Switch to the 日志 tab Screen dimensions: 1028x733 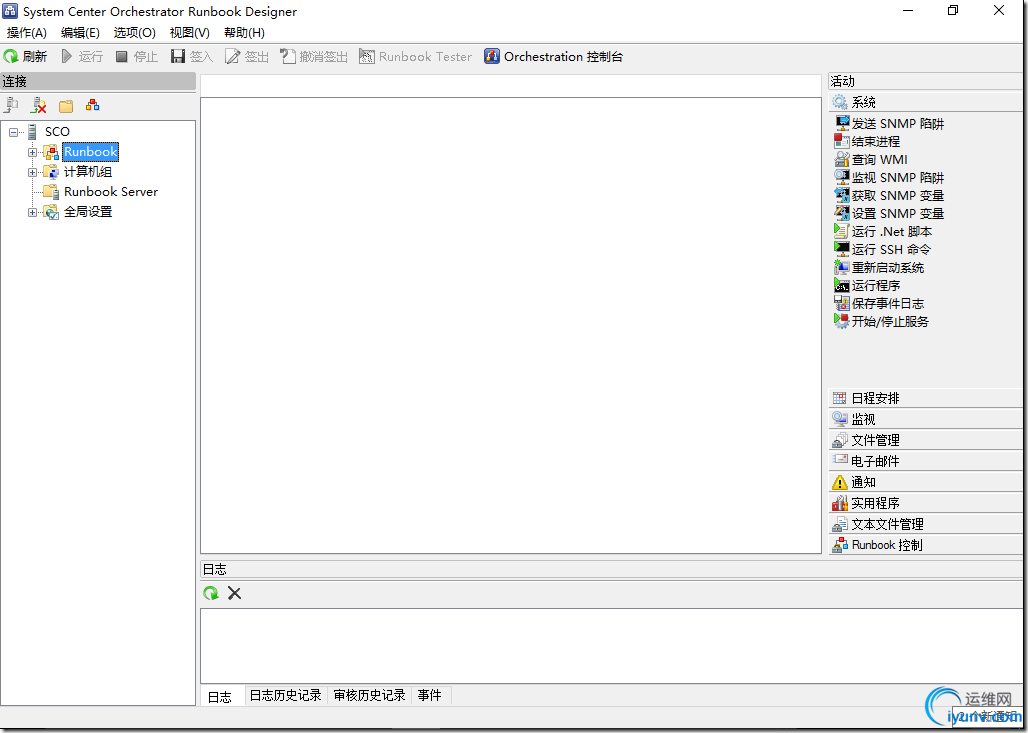coord(220,696)
